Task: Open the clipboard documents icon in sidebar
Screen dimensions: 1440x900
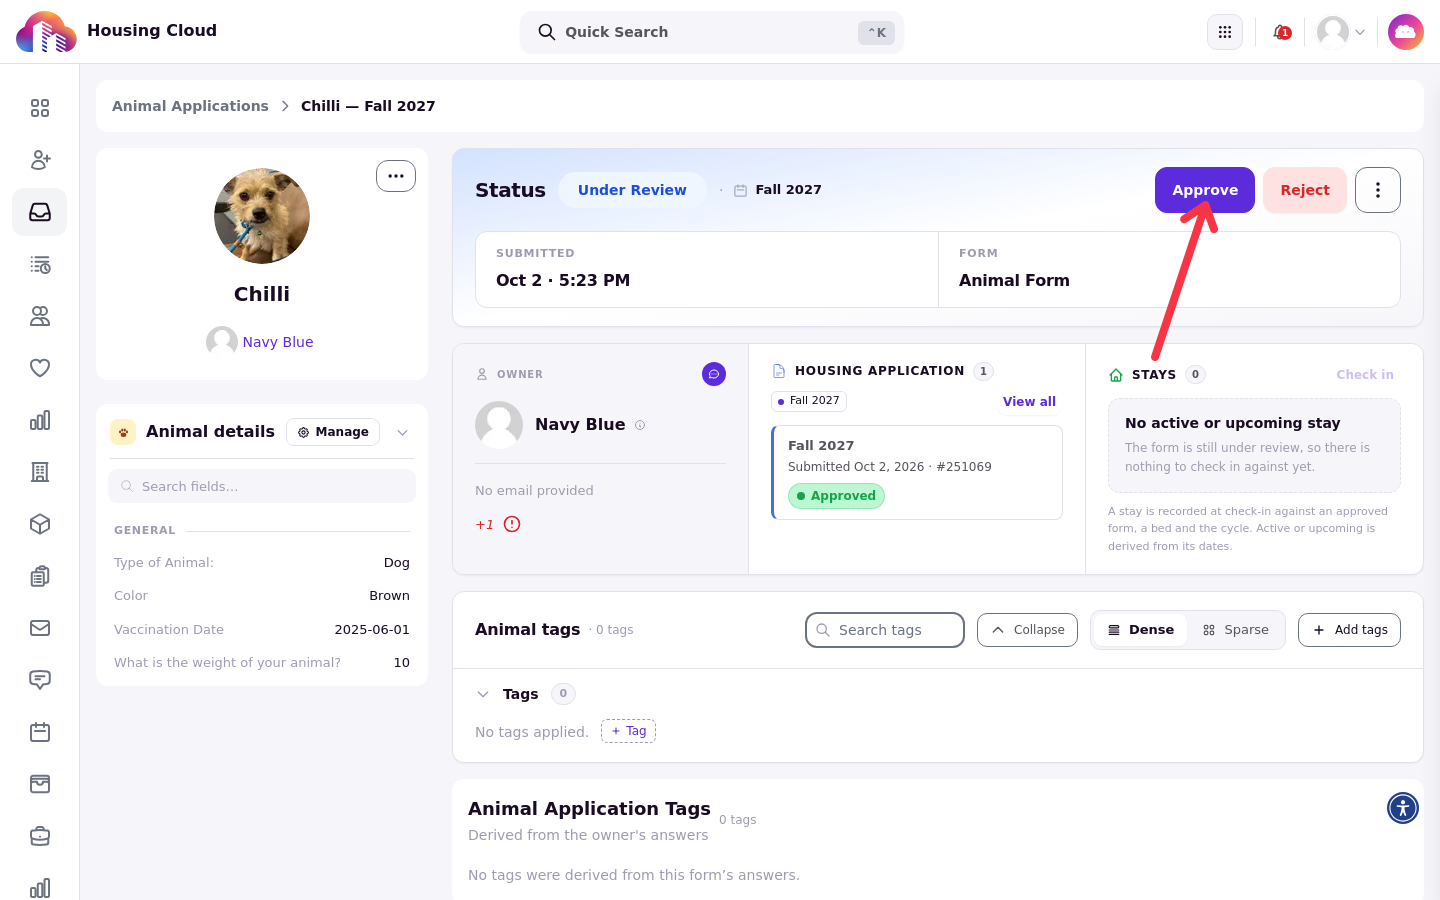Action: click(x=40, y=576)
